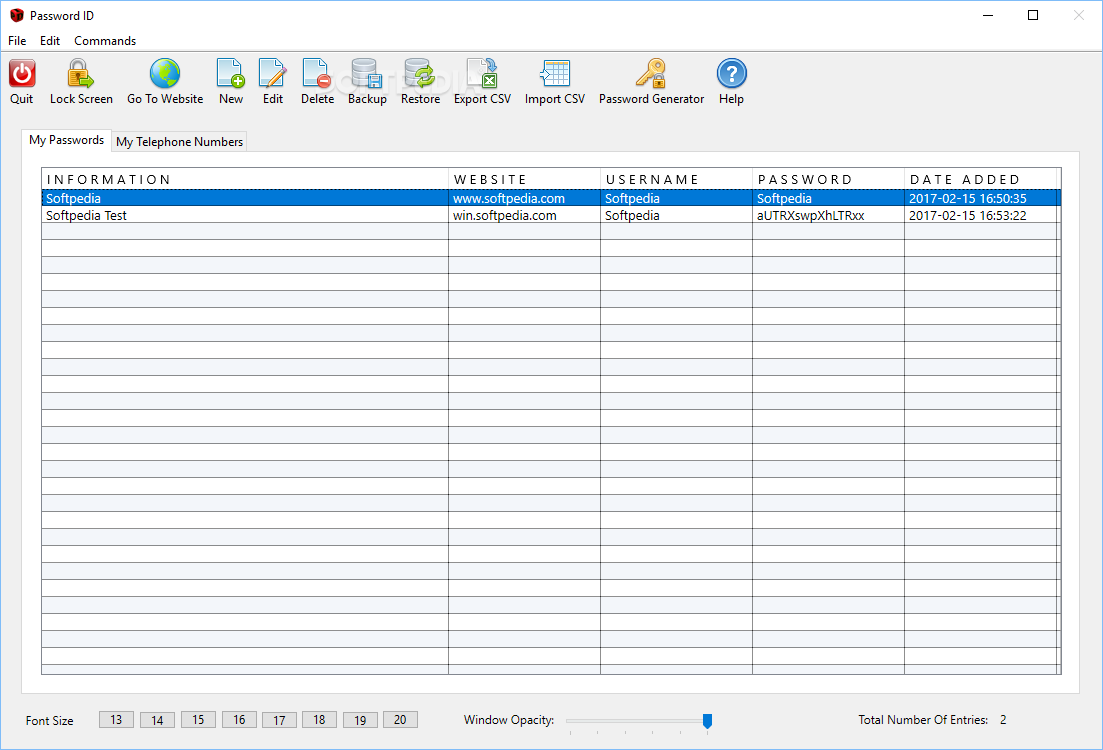Viewport: 1103px width, 750px height.
Task: Set font size to 15
Action: point(198,720)
